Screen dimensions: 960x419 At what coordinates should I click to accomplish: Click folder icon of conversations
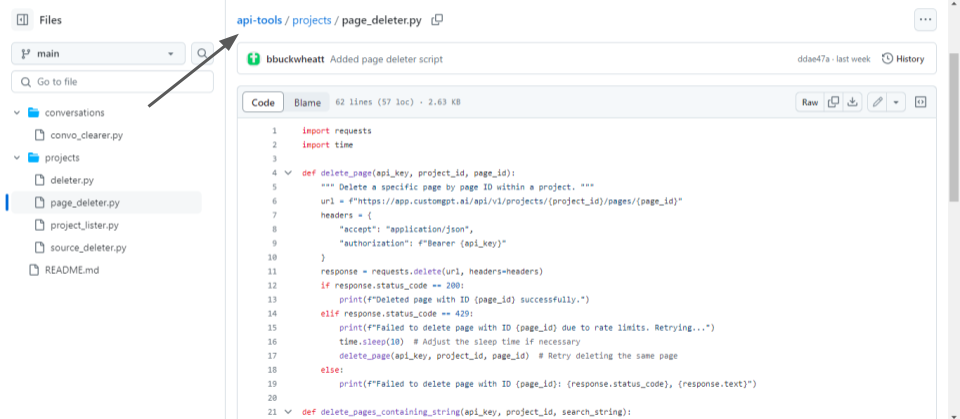point(34,113)
